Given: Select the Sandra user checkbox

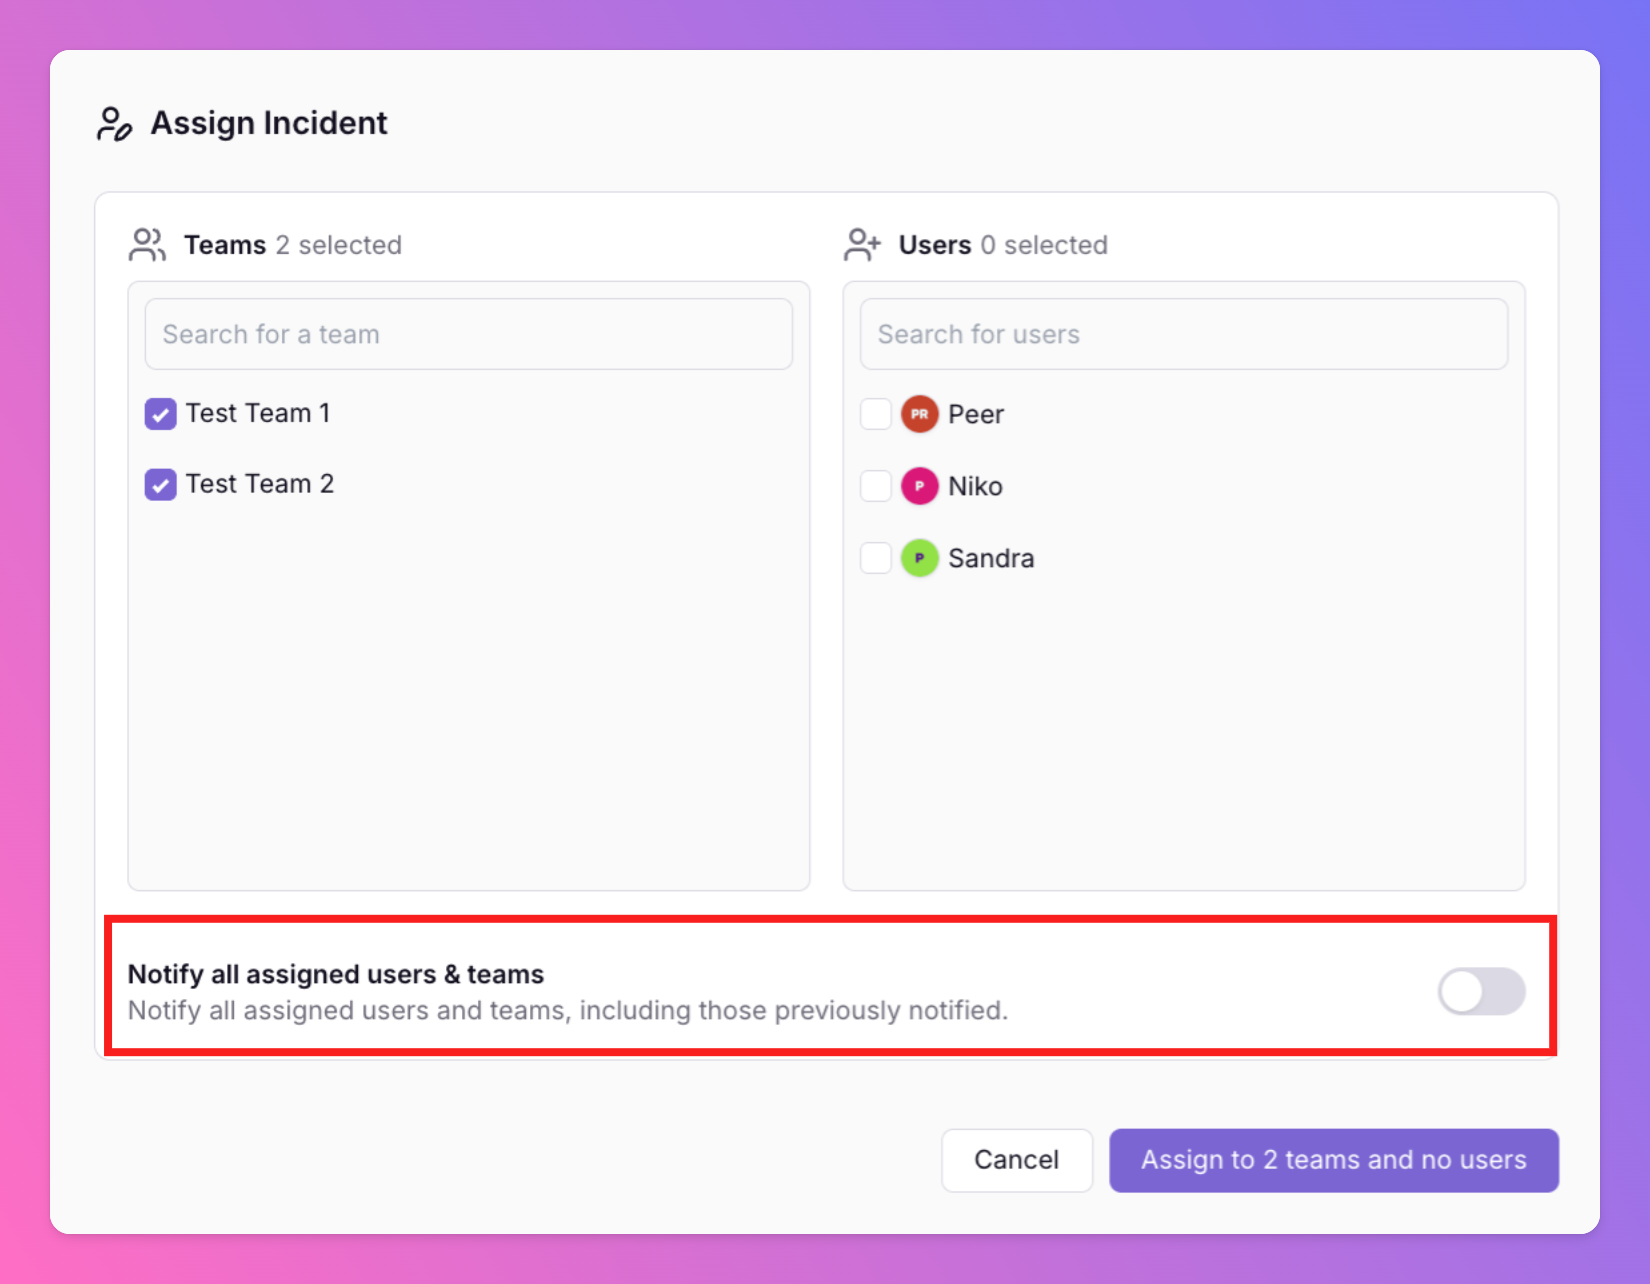Looking at the screenshot, I should click(876, 558).
